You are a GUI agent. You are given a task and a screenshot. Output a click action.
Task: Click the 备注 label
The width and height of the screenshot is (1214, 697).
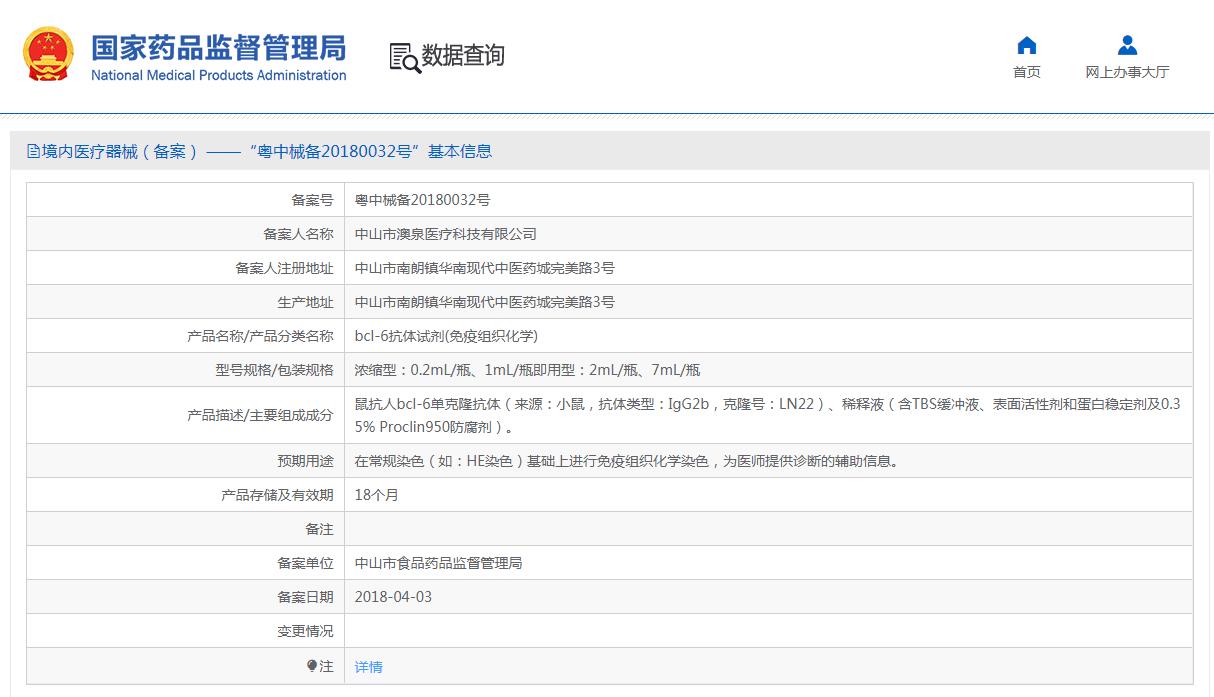[x=319, y=529]
